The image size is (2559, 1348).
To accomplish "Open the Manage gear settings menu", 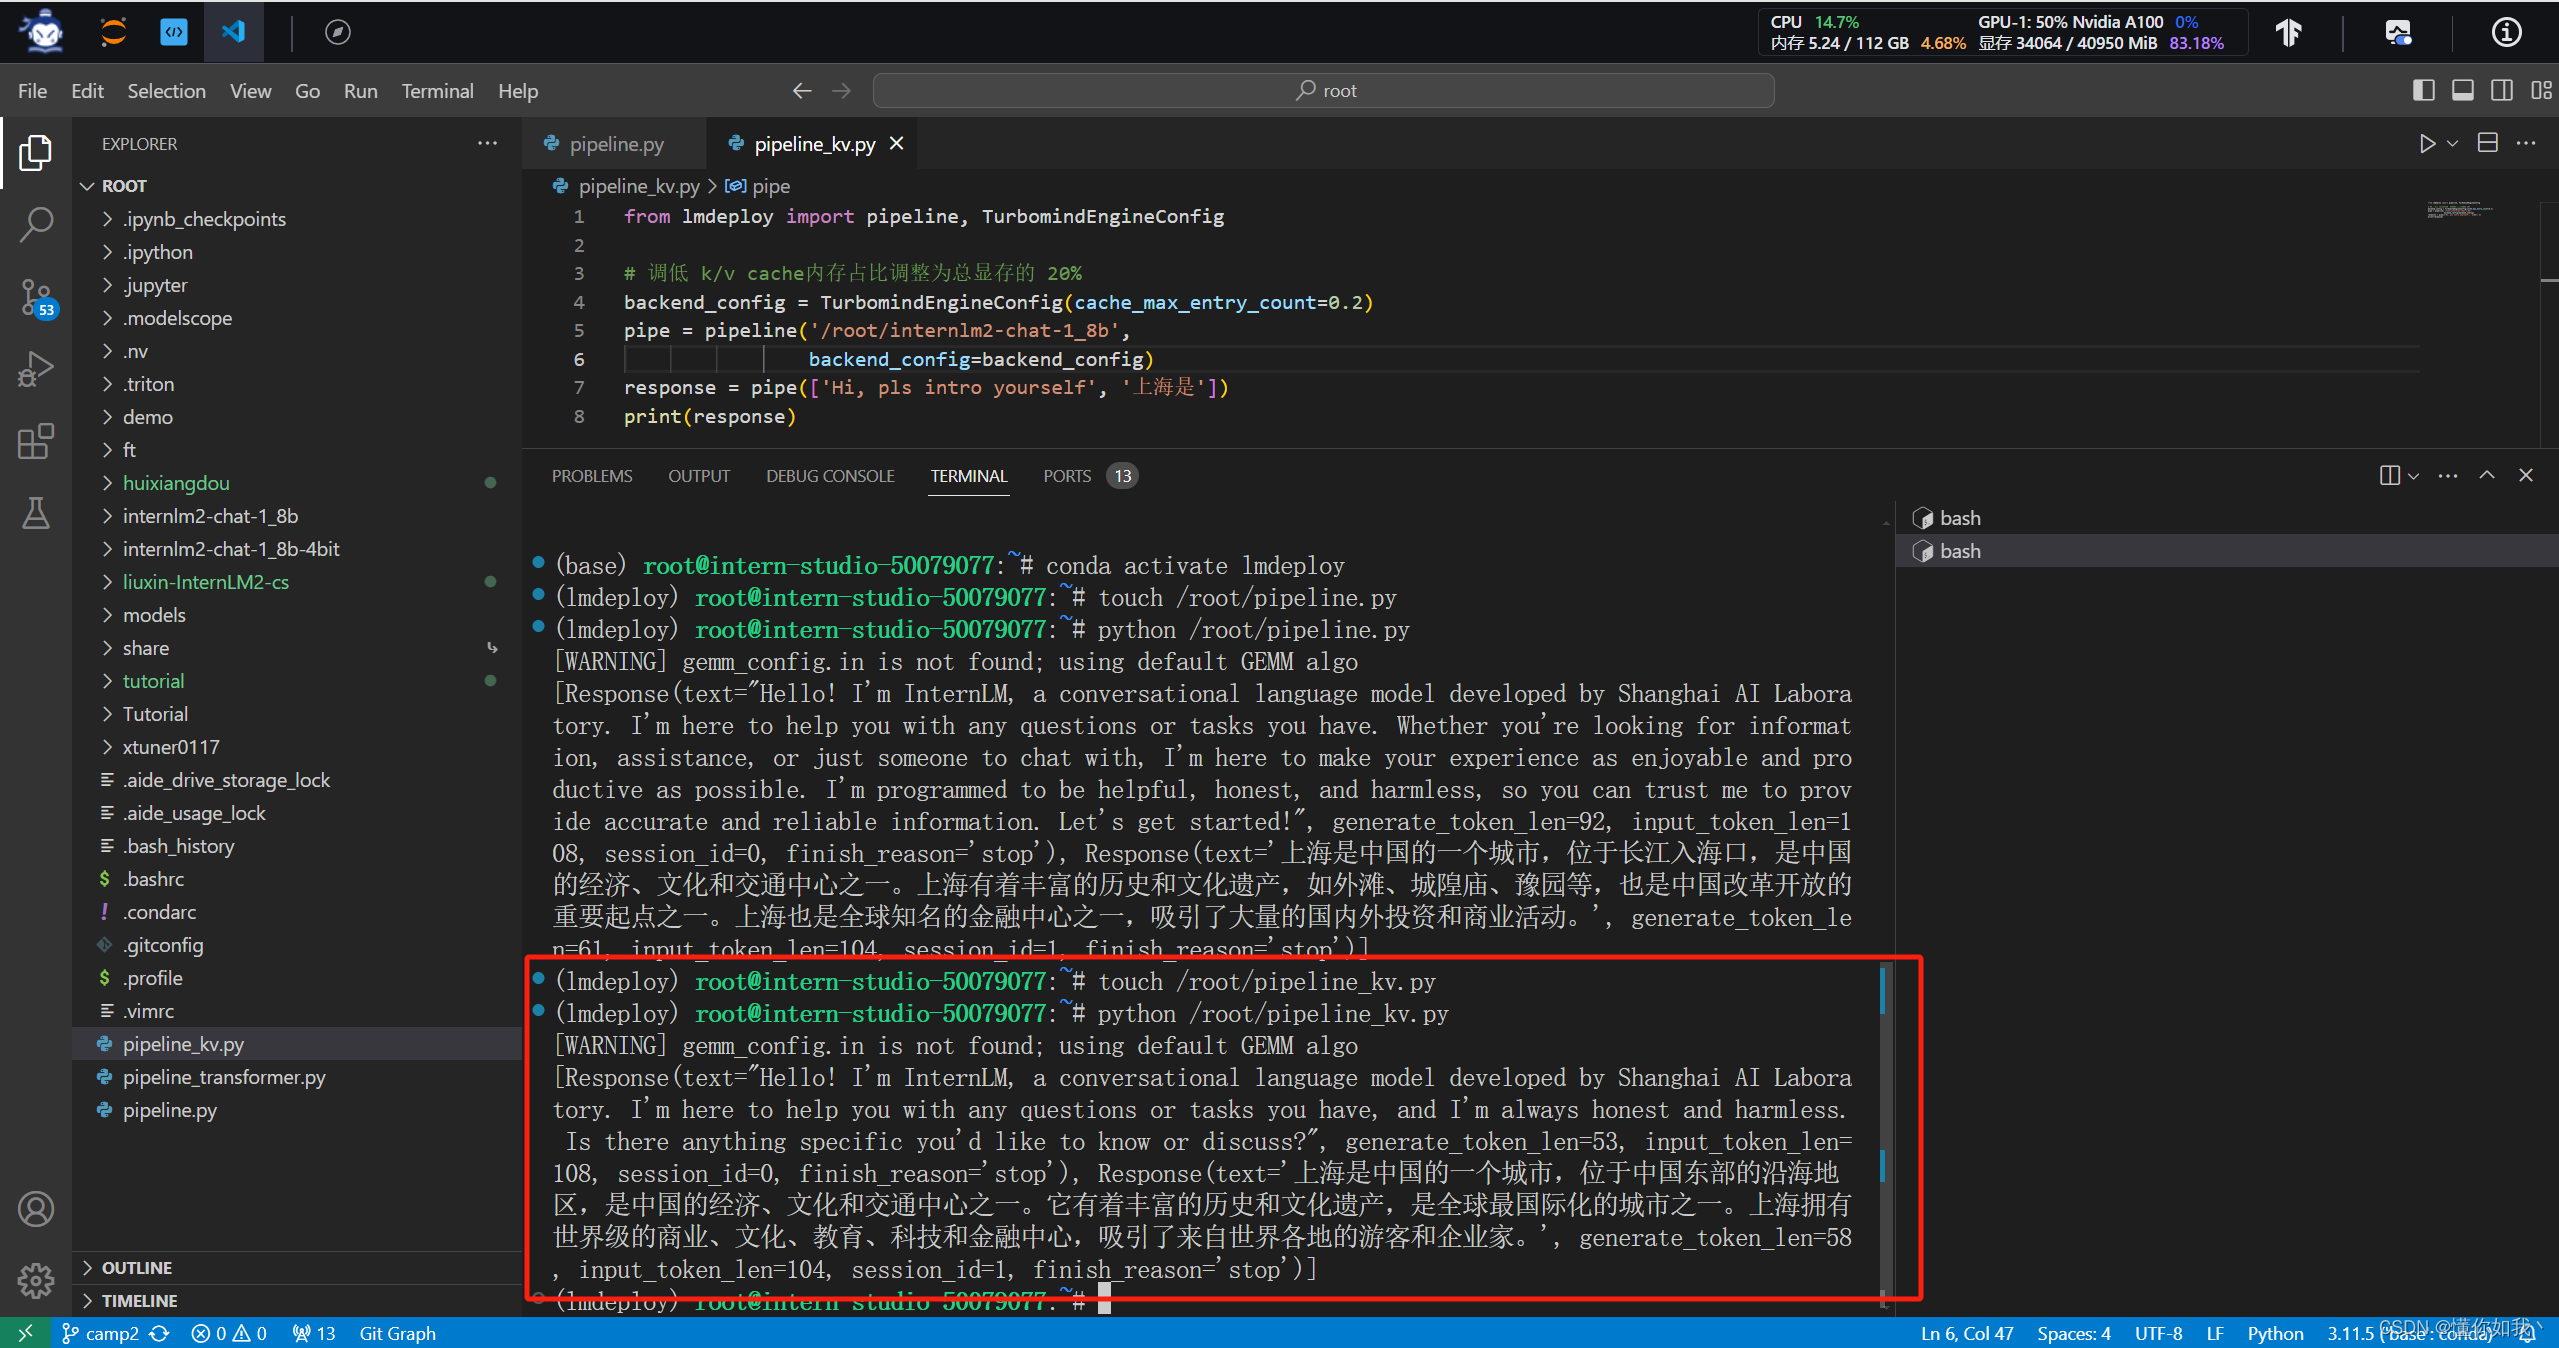I will 36,1280.
